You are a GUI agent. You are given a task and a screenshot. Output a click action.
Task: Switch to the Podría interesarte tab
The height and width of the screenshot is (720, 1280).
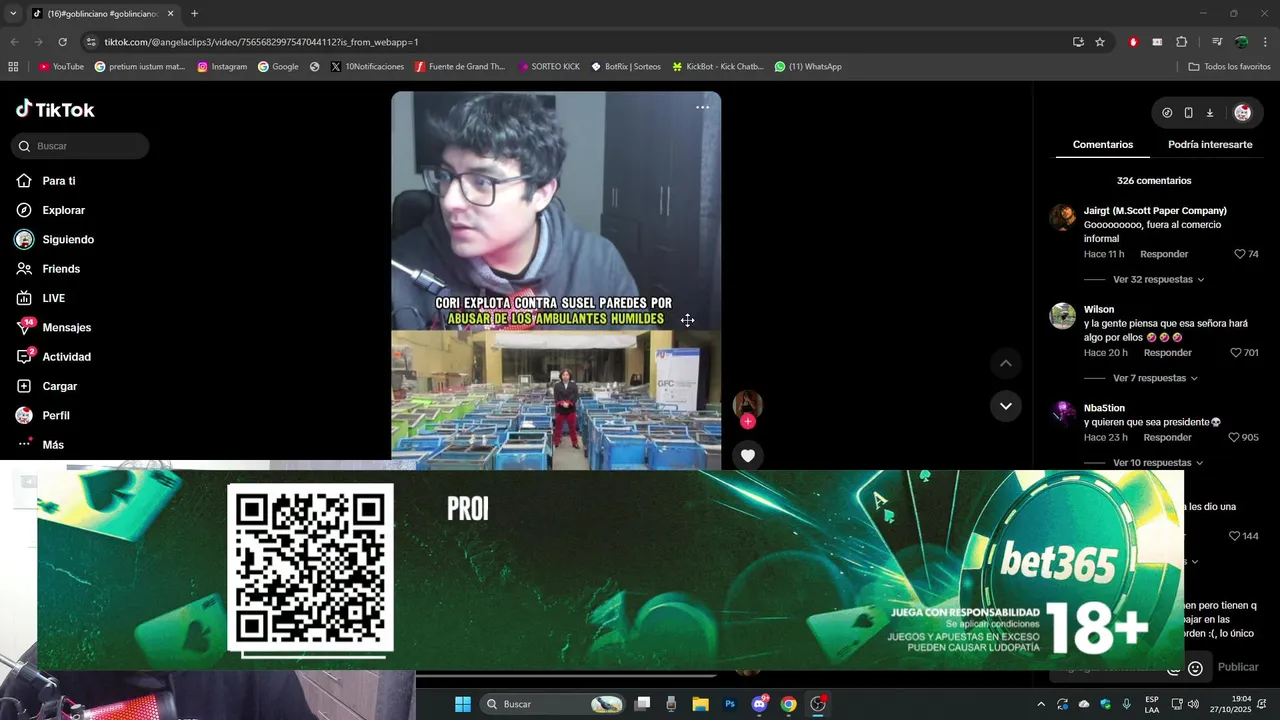[1210, 145]
